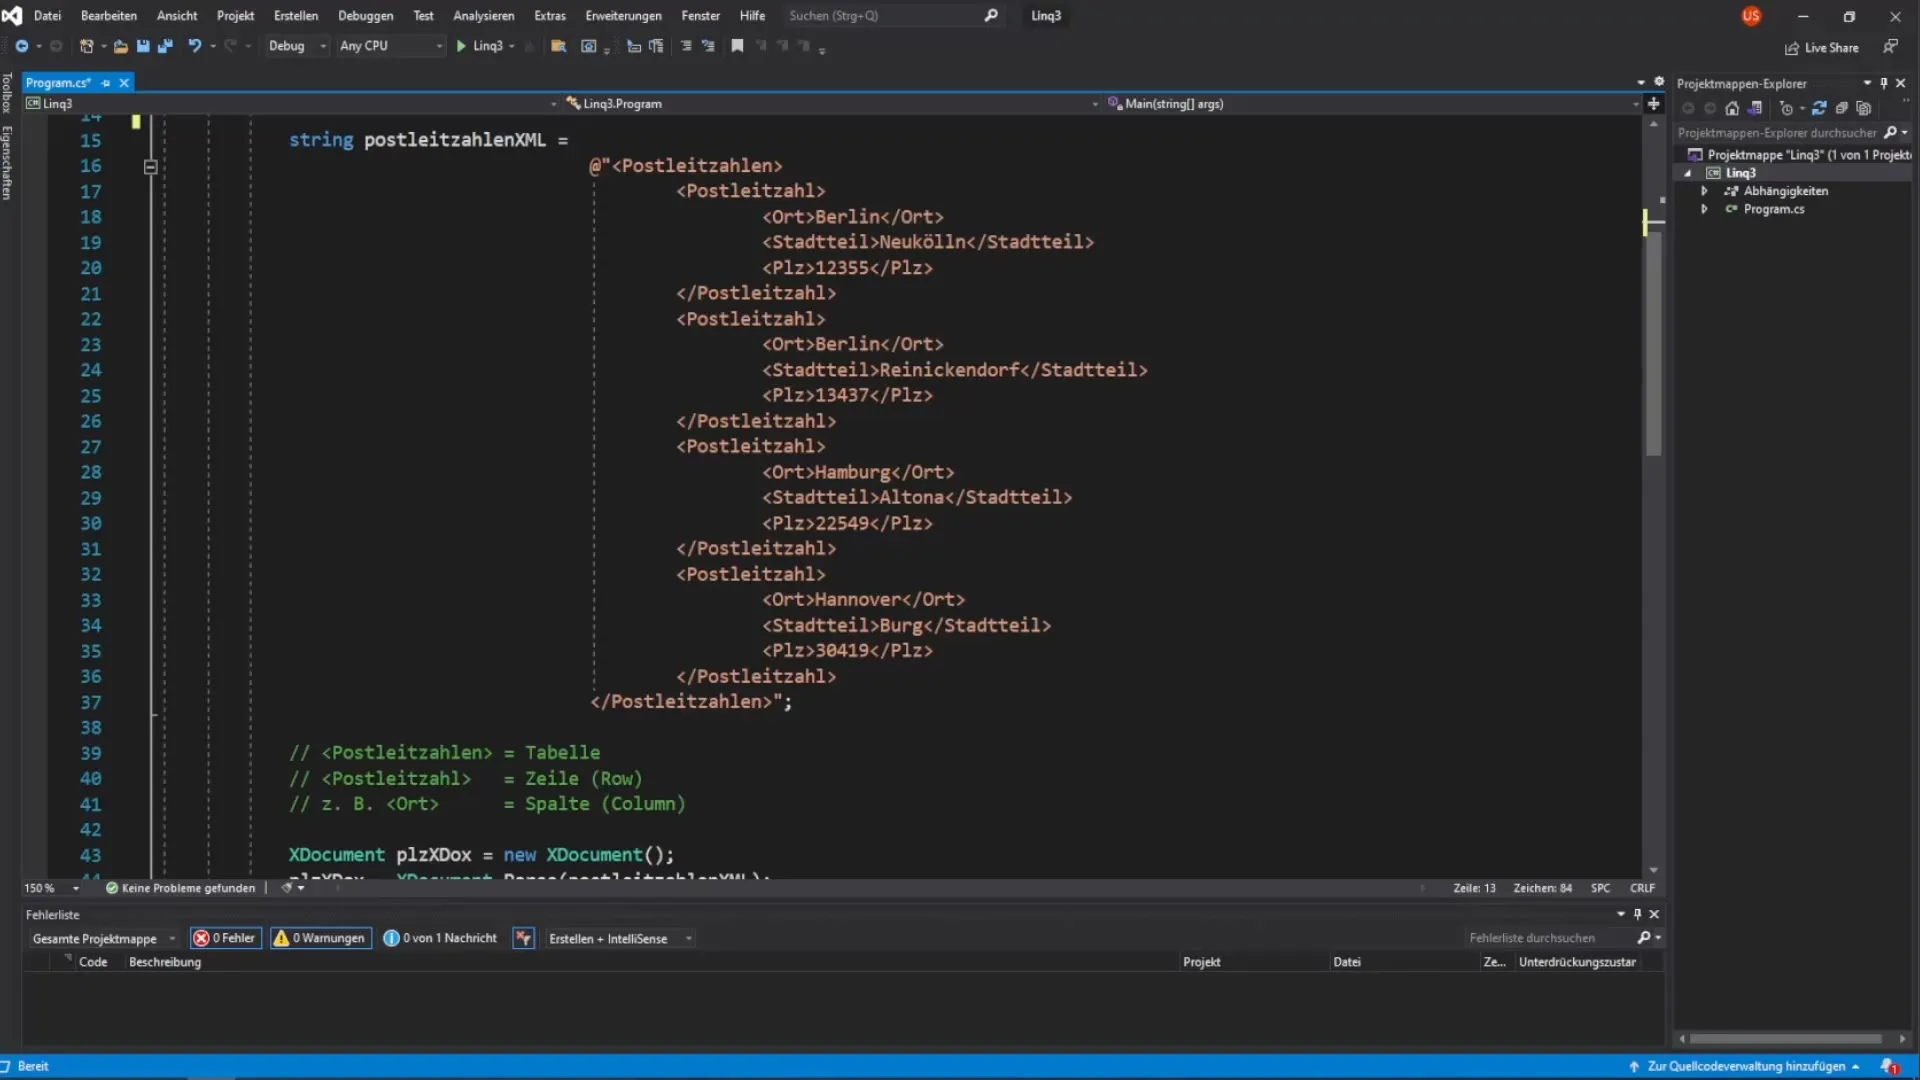
Task: Toggle the 0 Fehler errors filter
Action: (225, 938)
